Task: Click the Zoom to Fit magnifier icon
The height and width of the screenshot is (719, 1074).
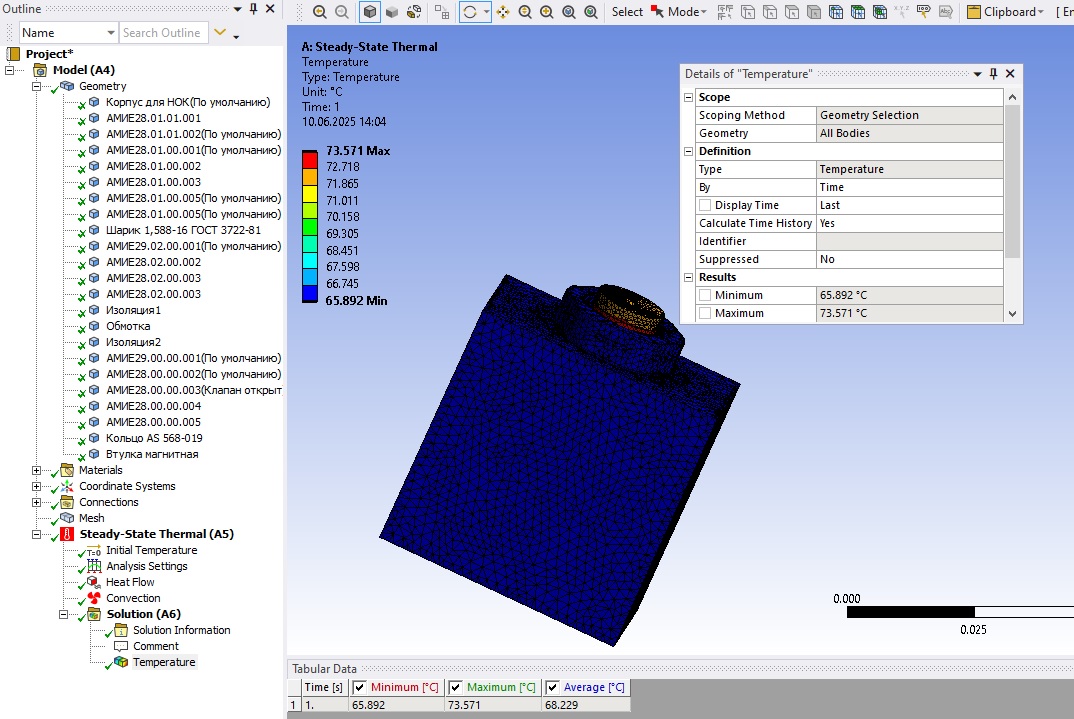Action: pos(569,12)
